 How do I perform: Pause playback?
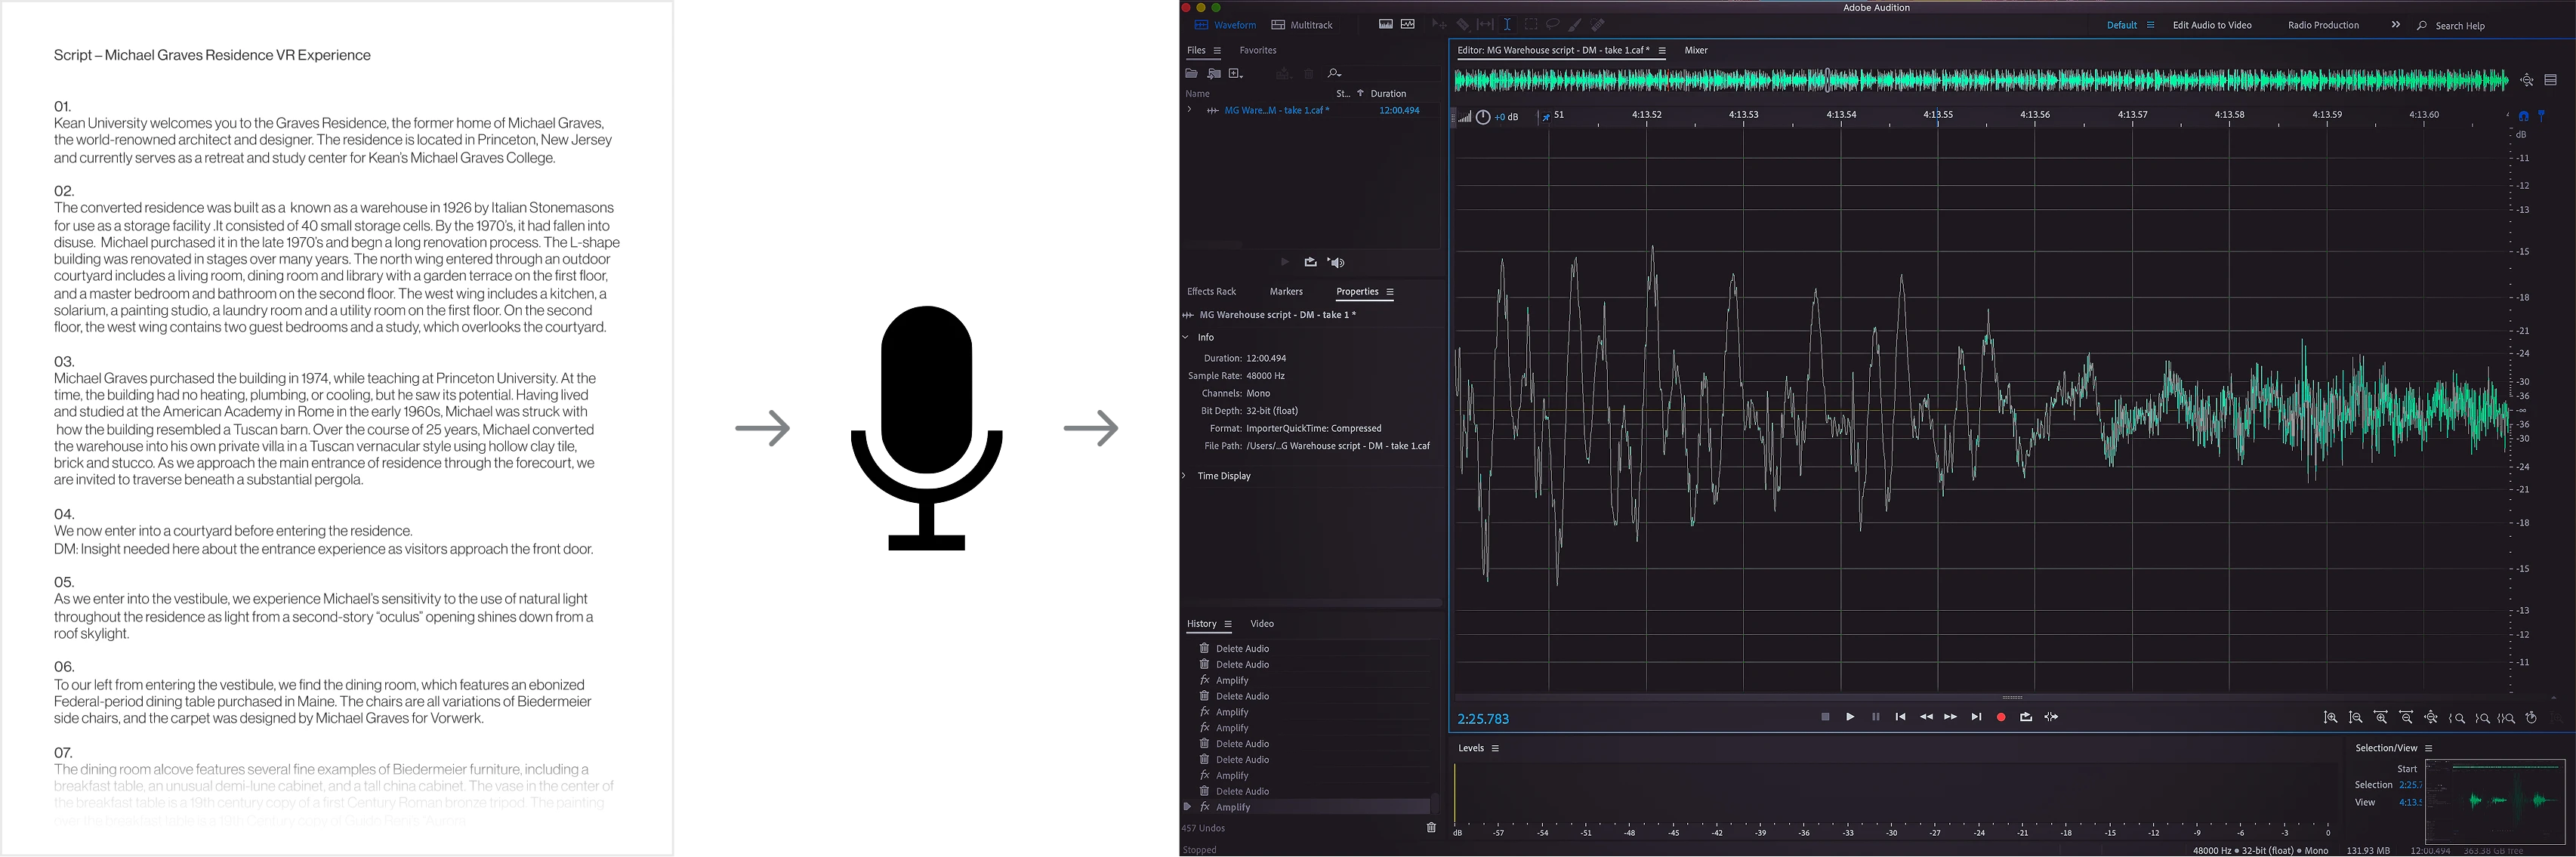pyautogui.click(x=1875, y=717)
